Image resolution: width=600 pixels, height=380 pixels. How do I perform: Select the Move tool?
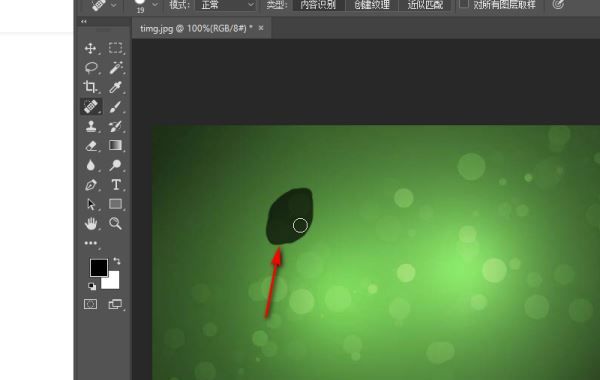pyautogui.click(x=90, y=48)
